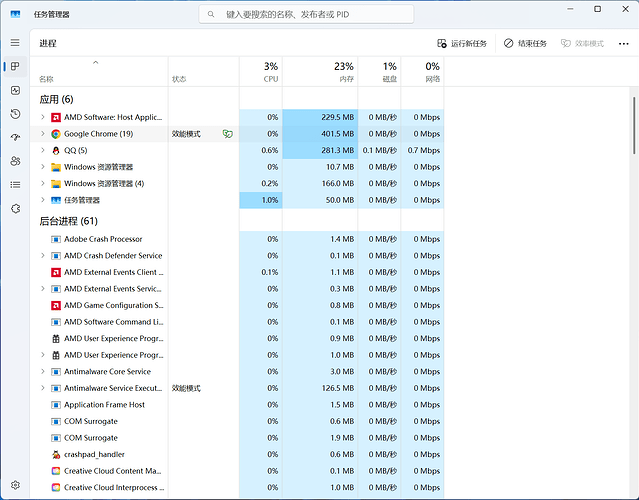Select the crashpad_handler process row
The height and width of the screenshot is (500, 639).
coord(100,454)
